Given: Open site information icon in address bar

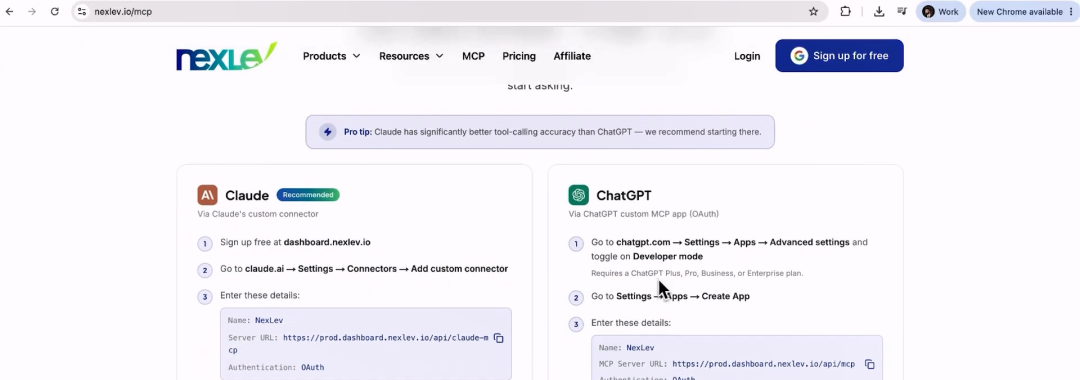Looking at the screenshot, I should (x=82, y=12).
